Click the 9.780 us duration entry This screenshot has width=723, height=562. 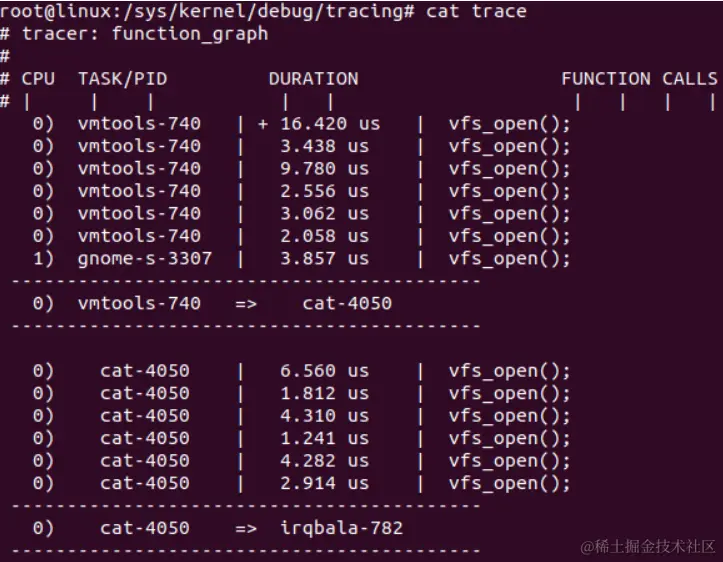click(x=324, y=169)
